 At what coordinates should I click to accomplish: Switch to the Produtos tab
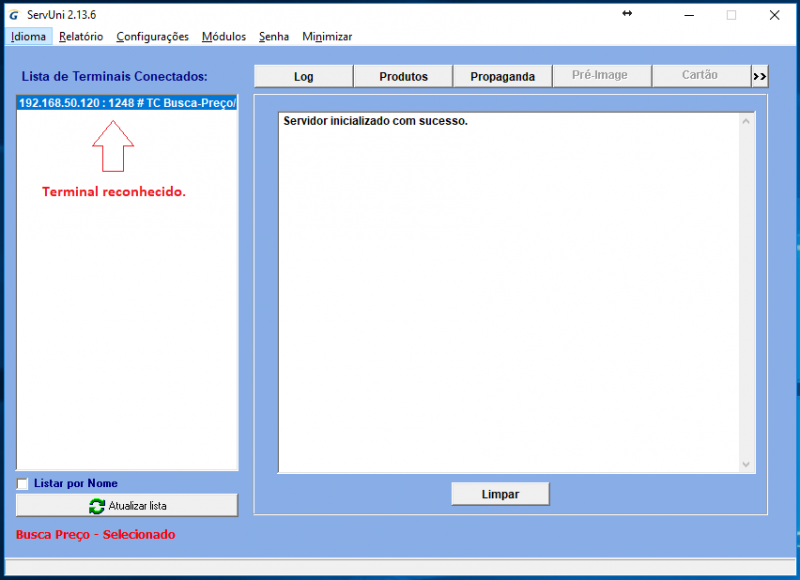[x=403, y=75]
